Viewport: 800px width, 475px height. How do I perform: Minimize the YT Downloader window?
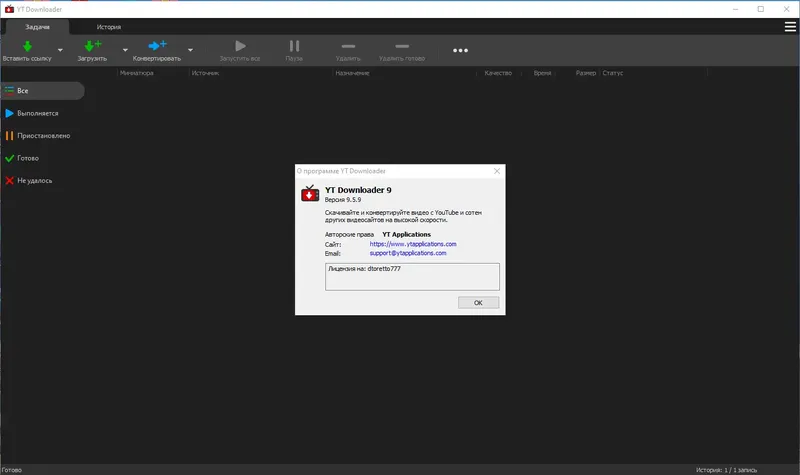point(735,9)
